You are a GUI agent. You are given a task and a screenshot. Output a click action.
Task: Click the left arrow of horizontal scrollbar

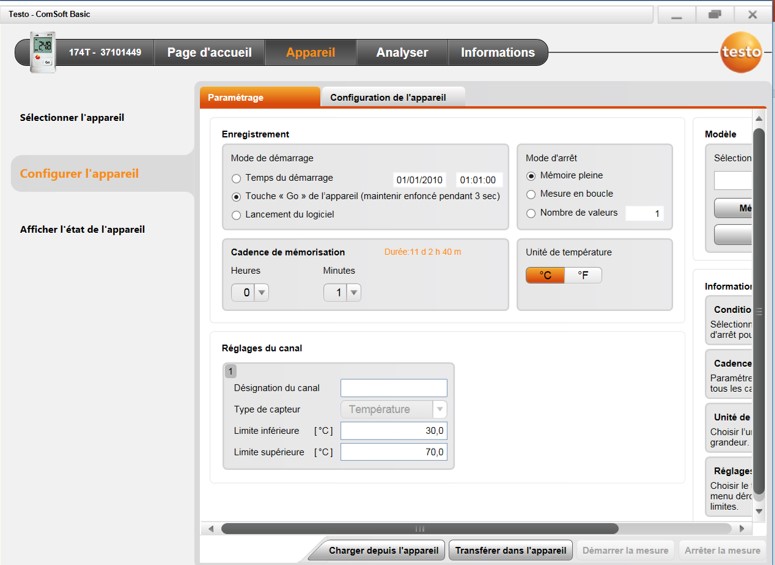pyautogui.click(x=211, y=529)
